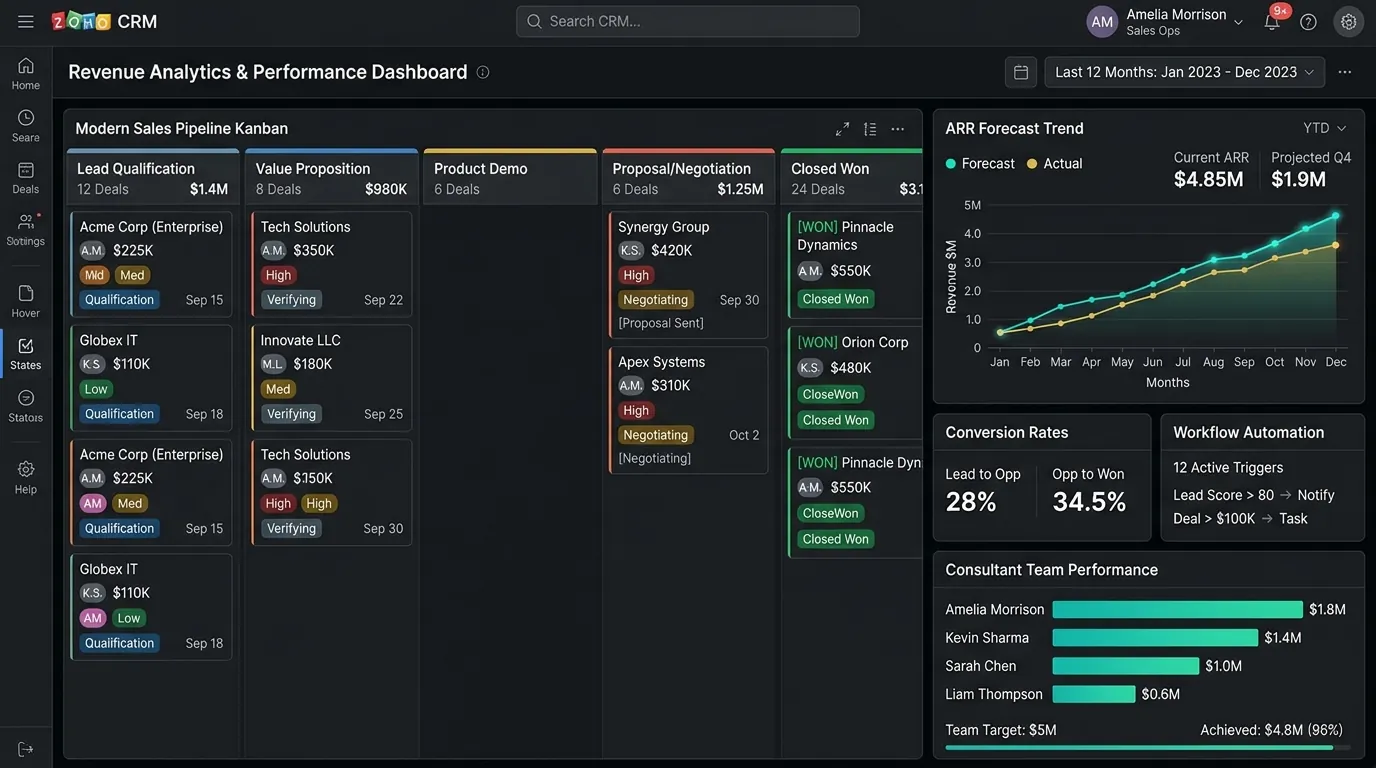Open the help question mark icon
The image size is (1376, 768).
point(1308,22)
